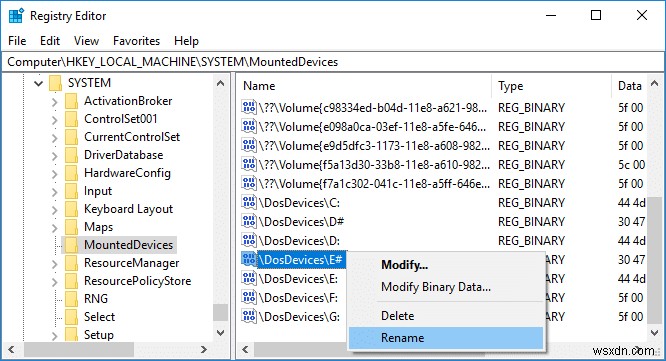Image resolution: width=666 pixels, height=361 pixels.
Task: Expand the CurrentControlSet key
Action: [x=54, y=138]
